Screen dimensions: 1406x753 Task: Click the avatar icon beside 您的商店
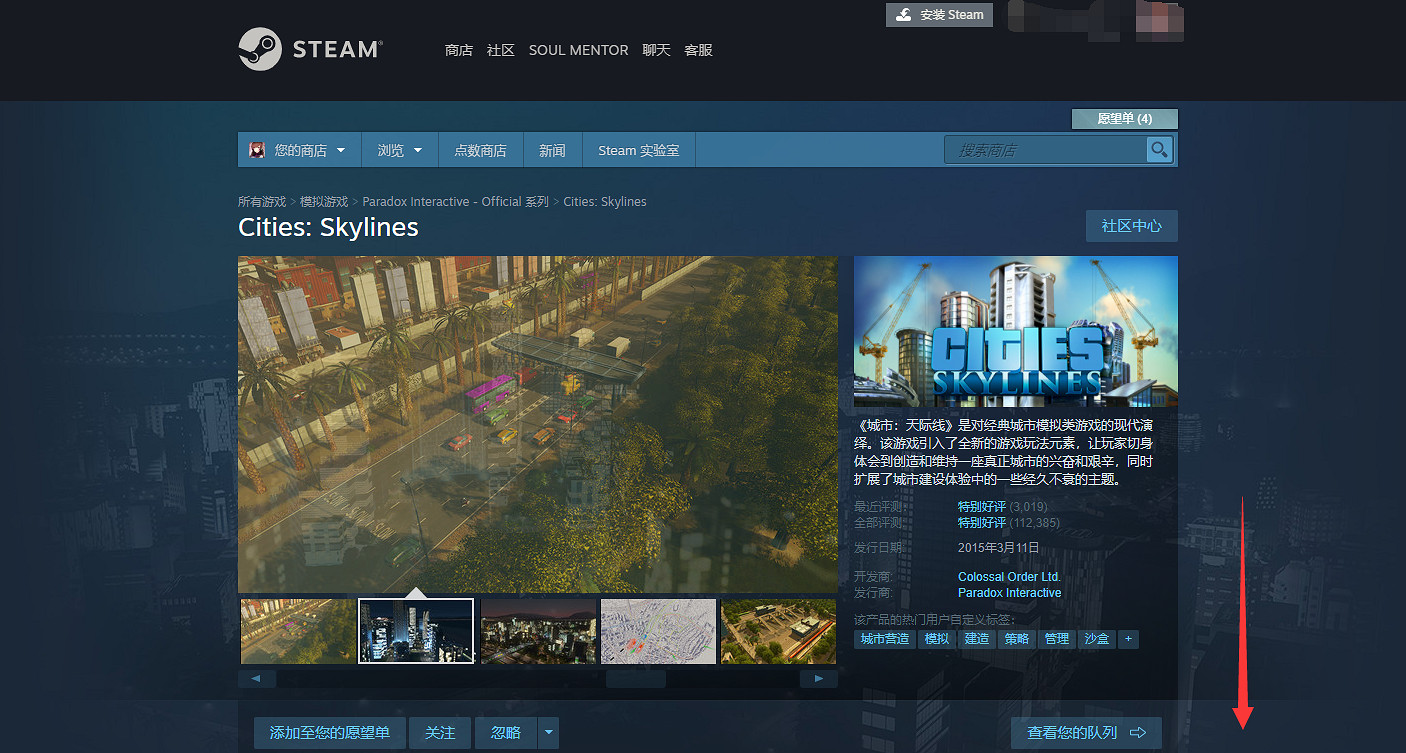coord(257,150)
